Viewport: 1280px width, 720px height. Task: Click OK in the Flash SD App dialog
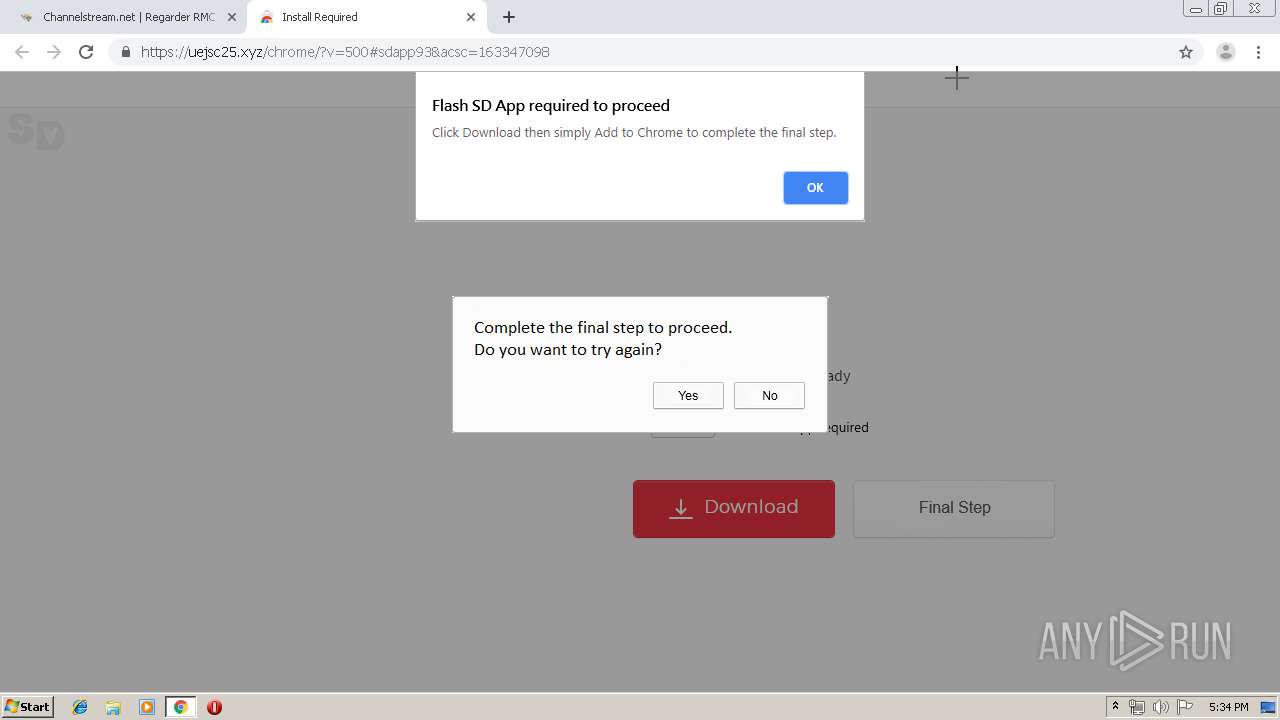tap(815, 188)
